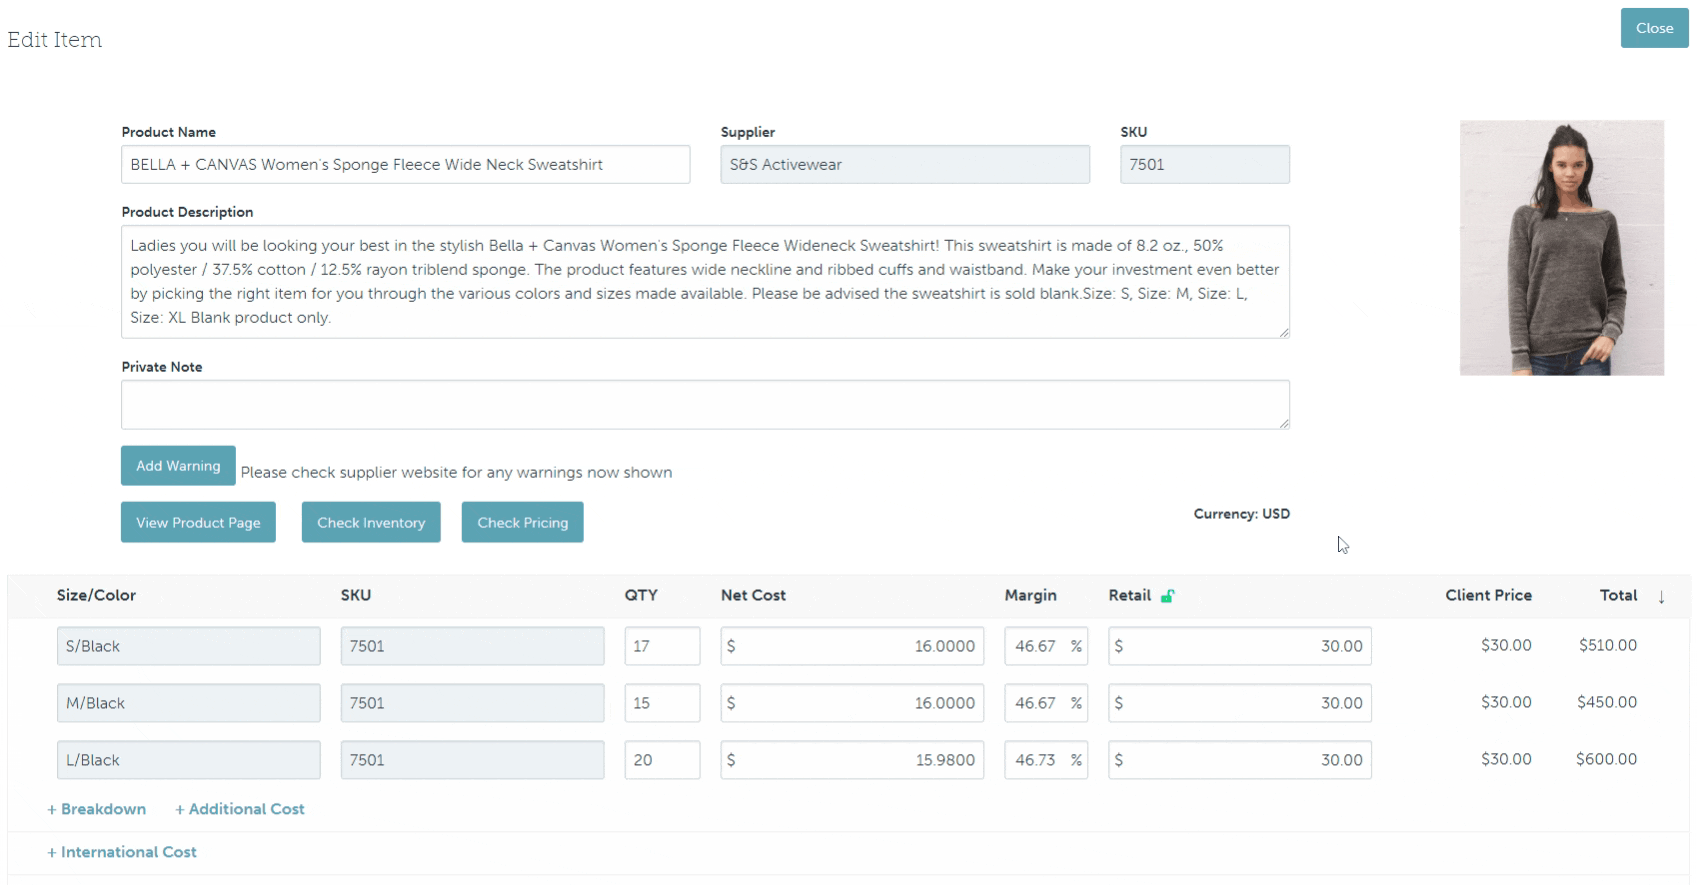This screenshot has width=1697, height=885.
Task: Click the Retail price field for S/Black
Action: [x=1240, y=646]
